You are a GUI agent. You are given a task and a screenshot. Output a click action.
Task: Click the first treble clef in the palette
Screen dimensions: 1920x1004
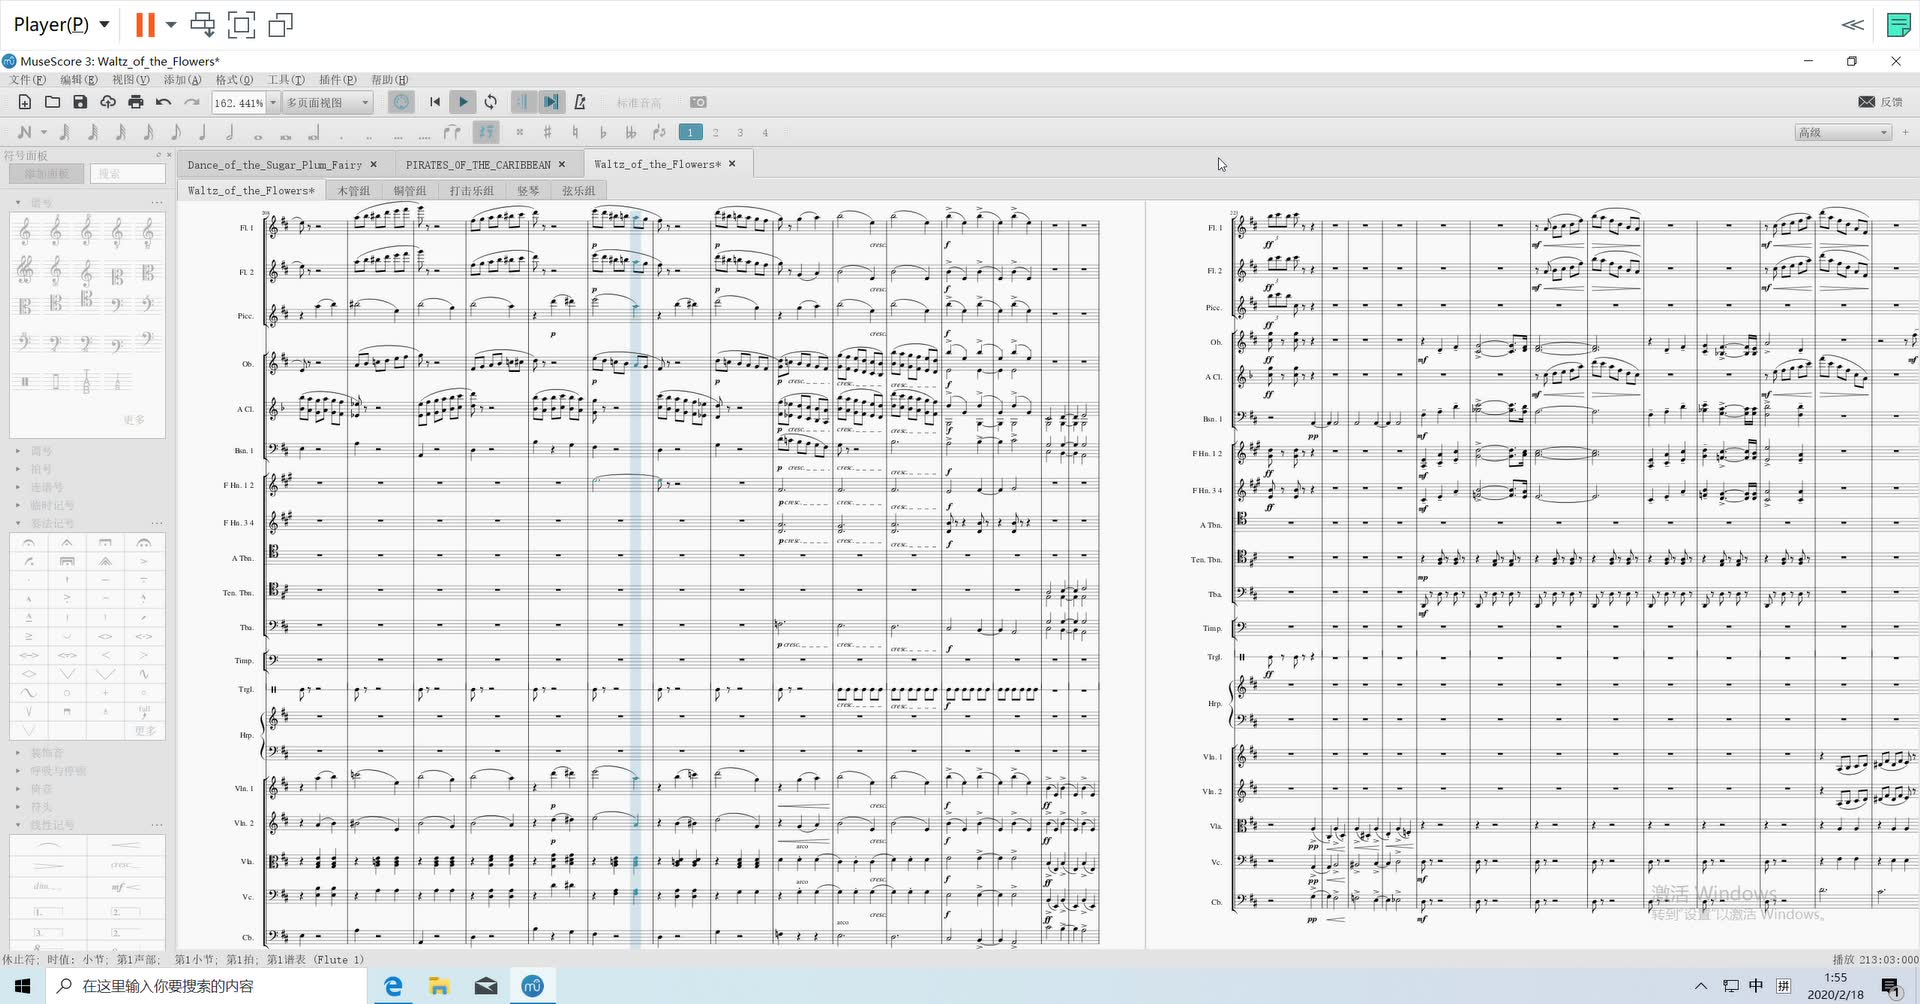coord(26,232)
